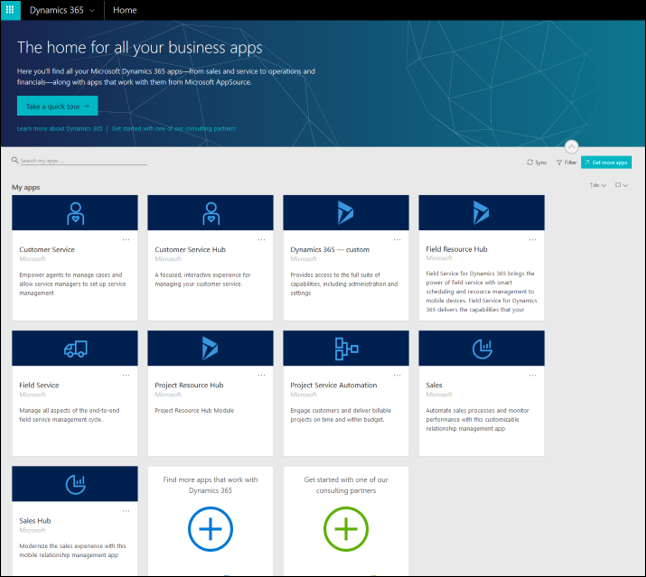
Task: Click the Get more apps button
Action: point(606,162)
